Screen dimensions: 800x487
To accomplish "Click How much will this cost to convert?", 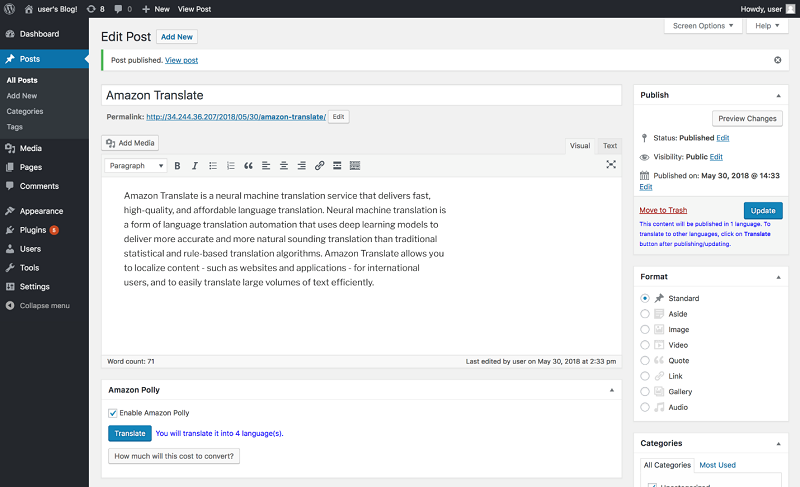I will click(x=173, y=456).
